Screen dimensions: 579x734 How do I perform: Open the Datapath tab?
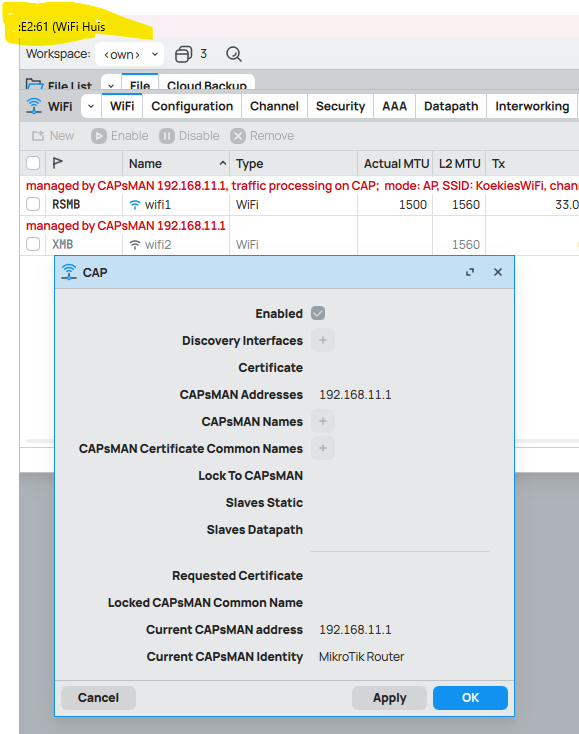[451, 106]
